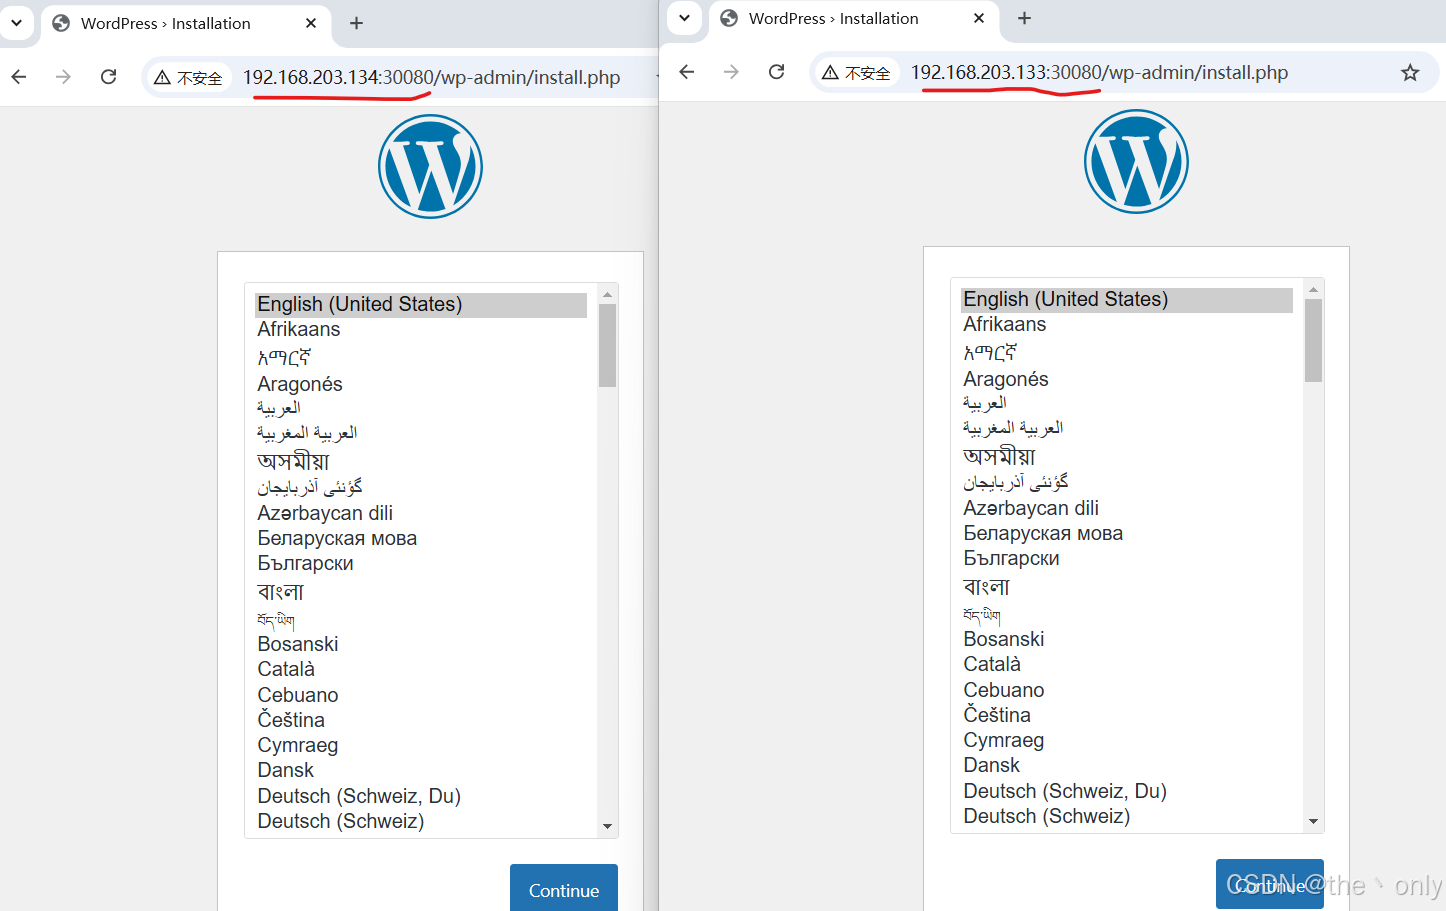Viewport: 1446px width, 911px height.
Task: Select বাংলা in right language list
Action: pyautogui.click(x=1127, y=587)
